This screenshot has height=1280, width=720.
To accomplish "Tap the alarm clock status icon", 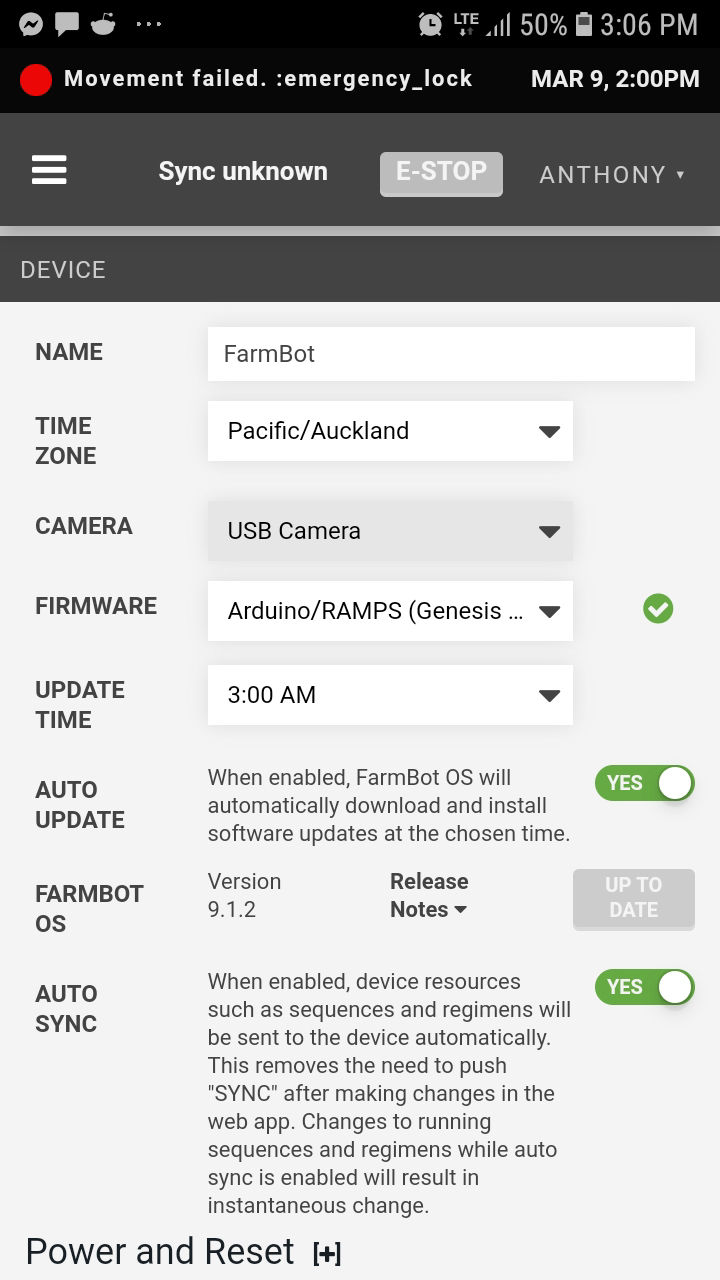I will (430, 24).
